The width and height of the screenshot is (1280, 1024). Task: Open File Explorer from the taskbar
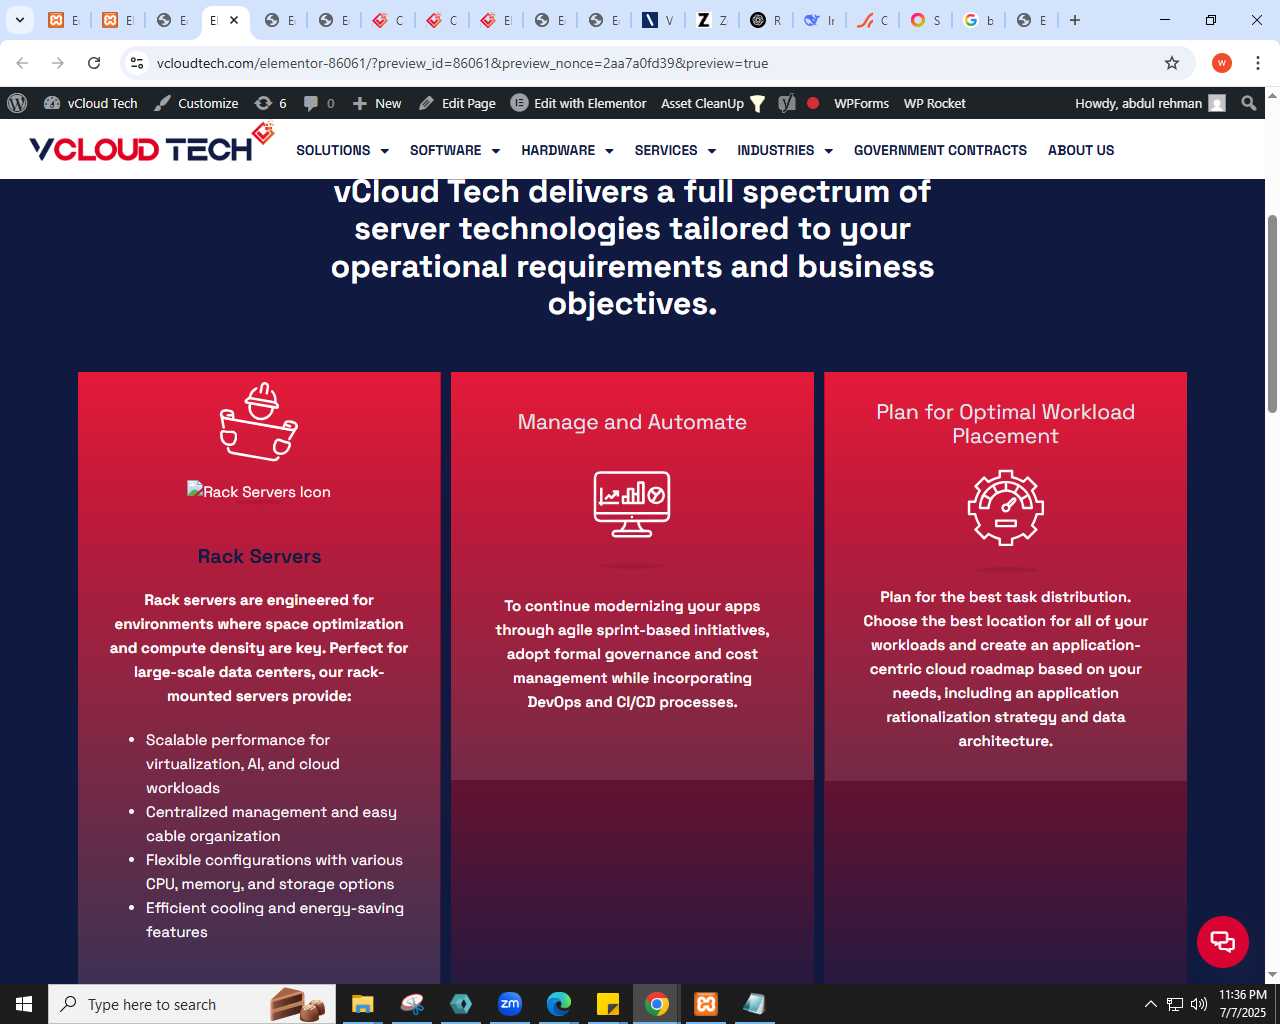[x=362, y=1004]
